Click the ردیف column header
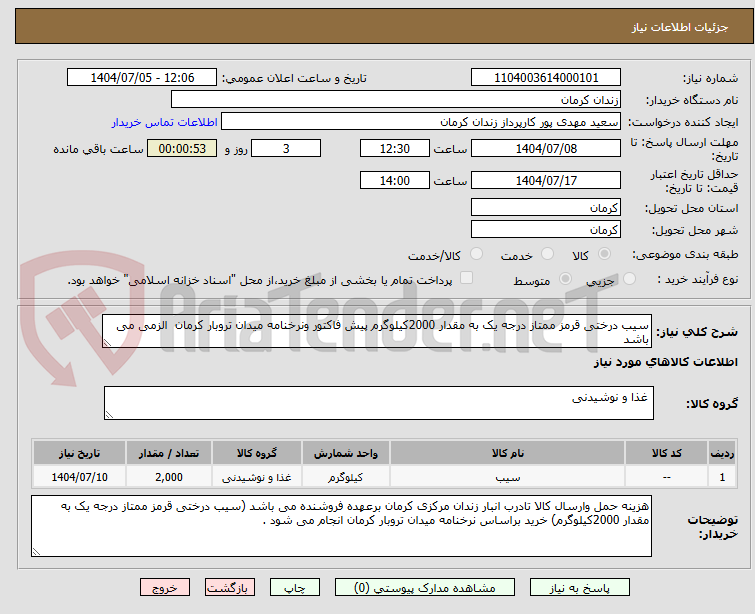The image size is (755, 614). point(722,453)
